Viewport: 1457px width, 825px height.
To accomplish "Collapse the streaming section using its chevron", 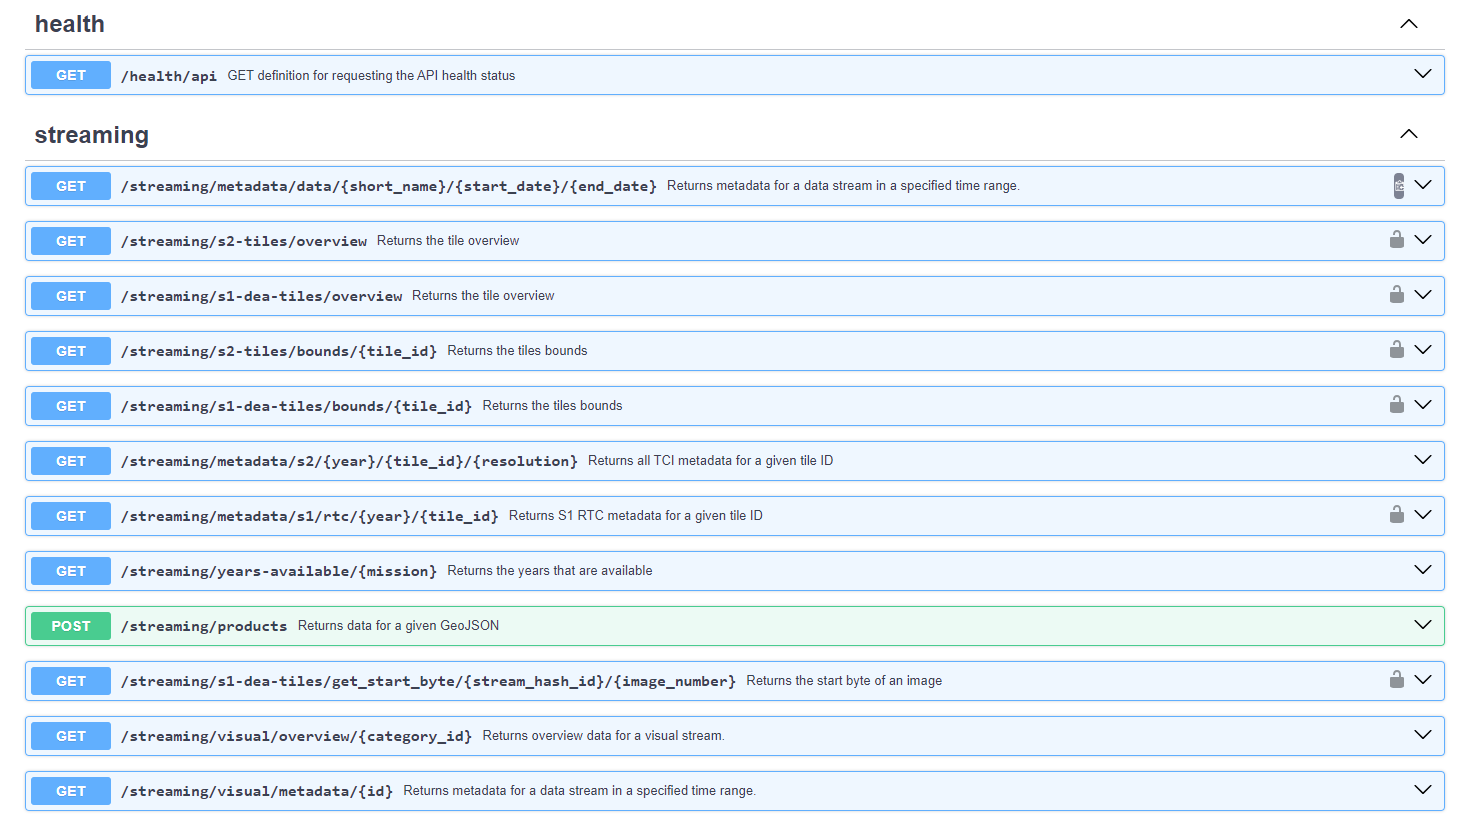I will click(x=1409, y=134).
